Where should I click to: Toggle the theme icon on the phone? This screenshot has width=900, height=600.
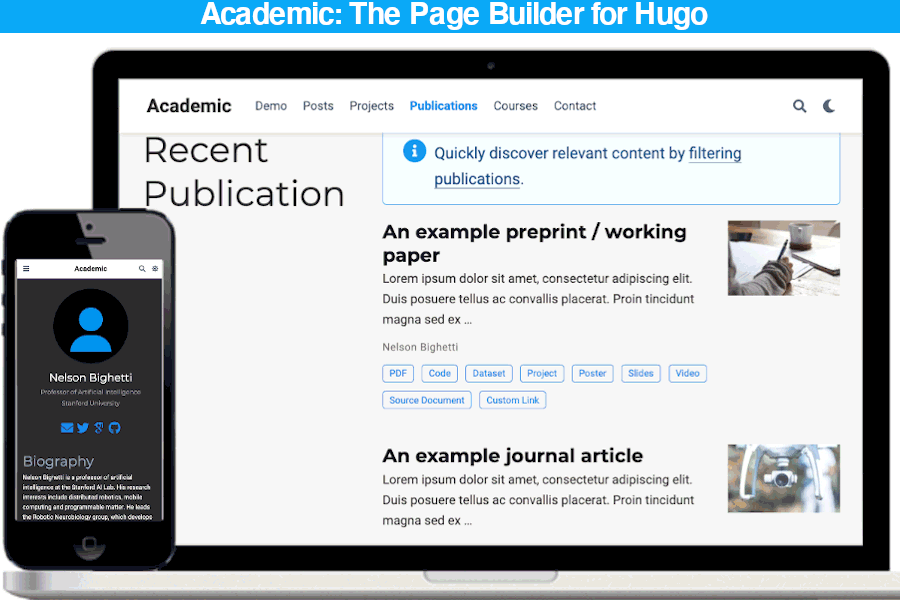pos(155,269)
